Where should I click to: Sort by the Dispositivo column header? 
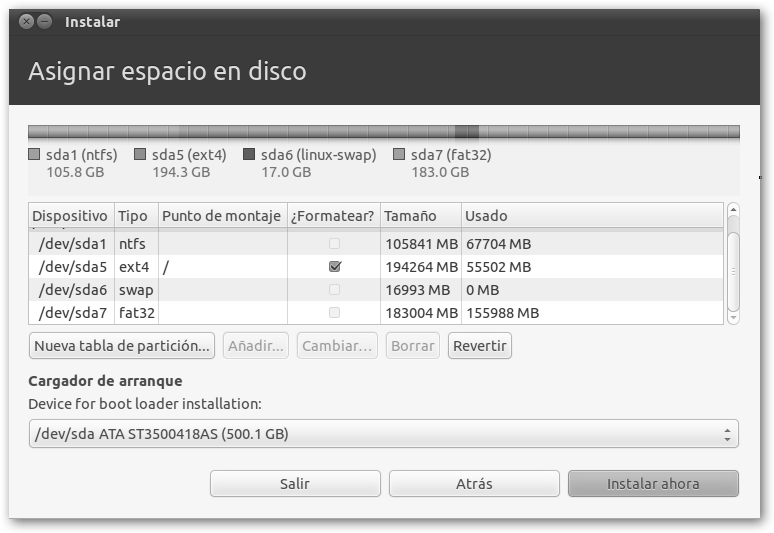pos(70,215)
